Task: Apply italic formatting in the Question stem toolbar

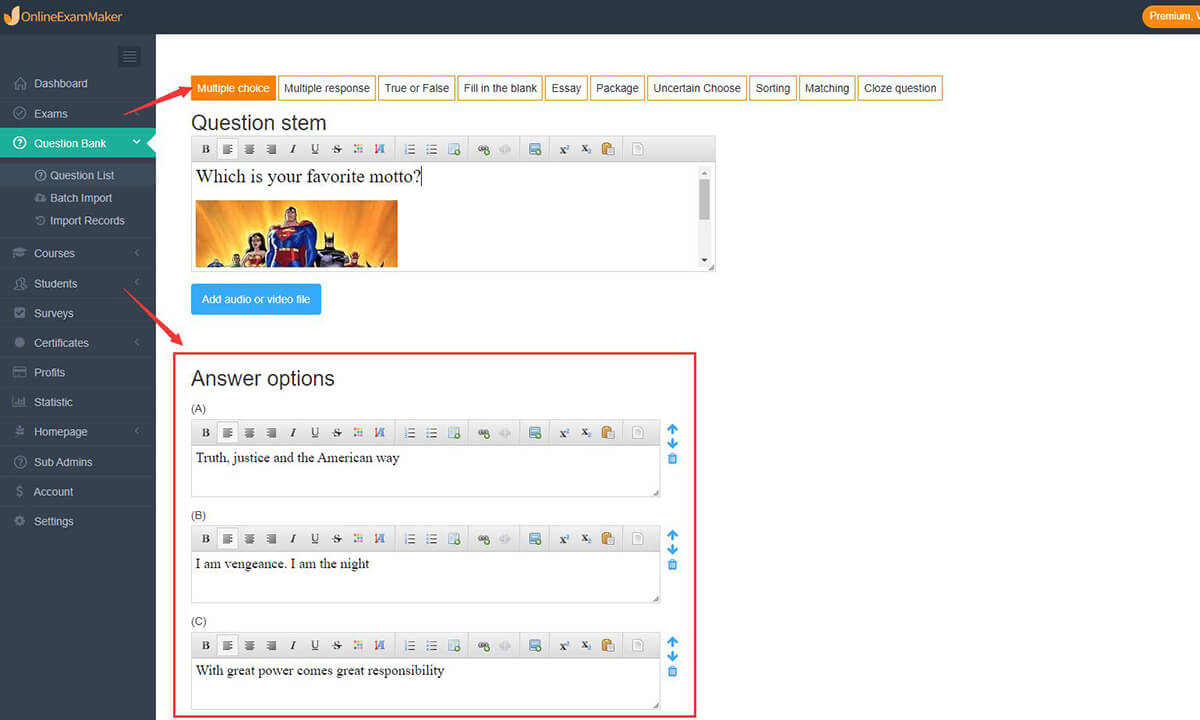Action: (x=293, y=148)
